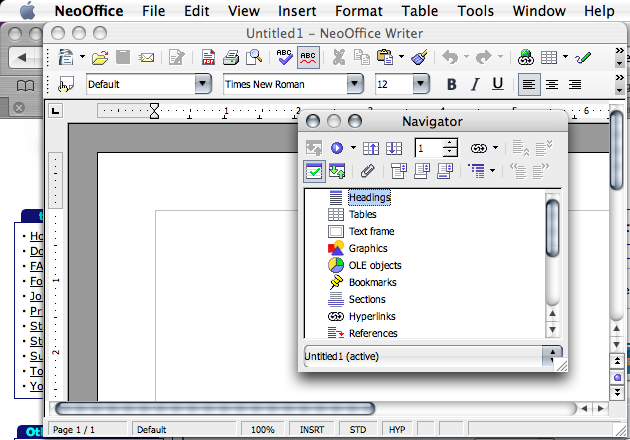This screenshot has height=440, width=630.
Task: Open the Format menu
Action: pos(359,11)
